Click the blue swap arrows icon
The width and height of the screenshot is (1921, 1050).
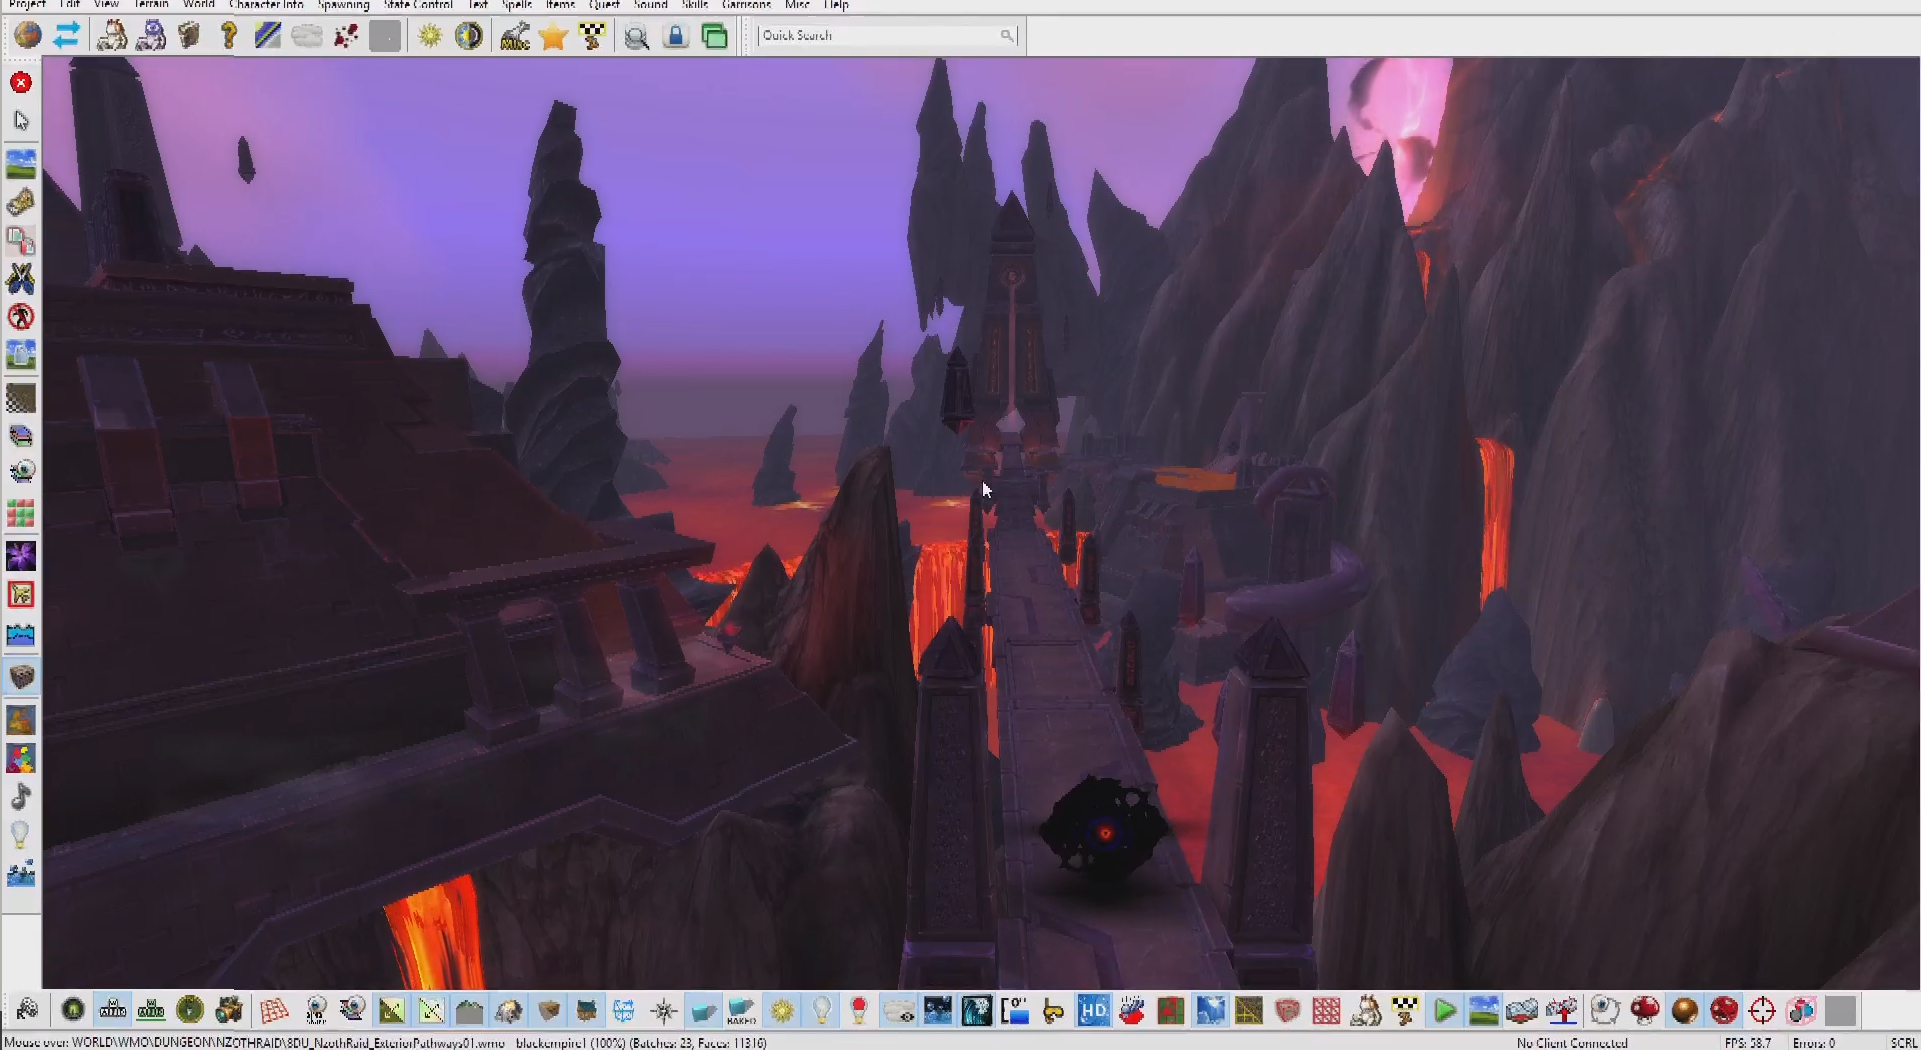click(x=66, y=36)
